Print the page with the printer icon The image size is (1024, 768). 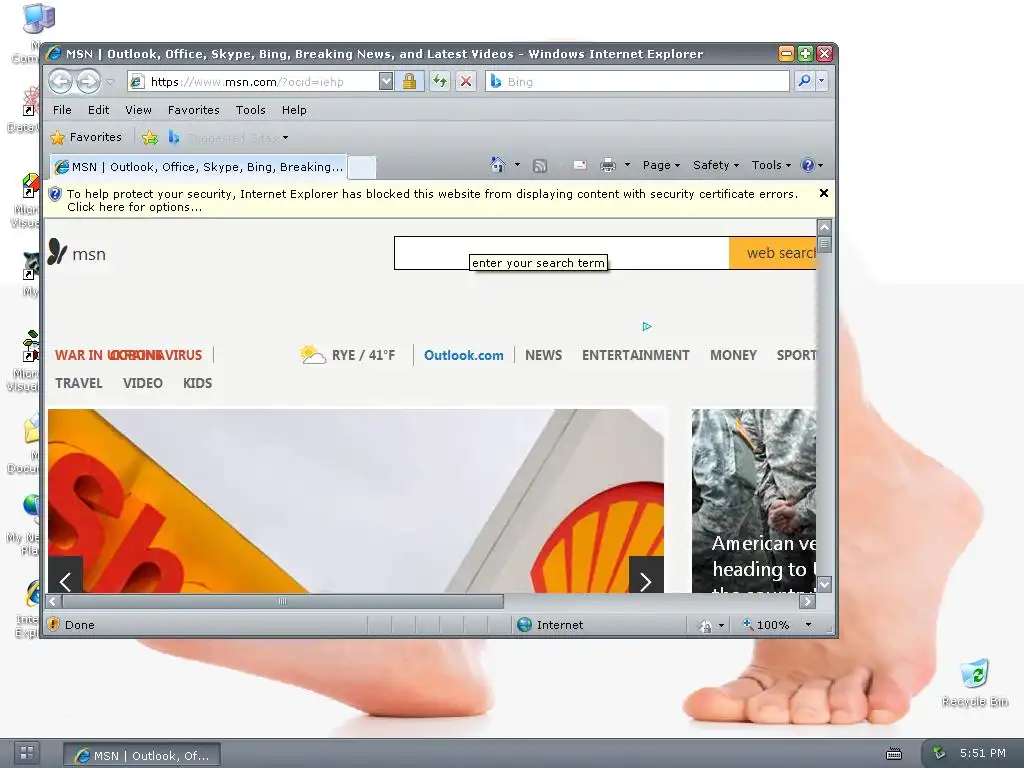point(607,165)
